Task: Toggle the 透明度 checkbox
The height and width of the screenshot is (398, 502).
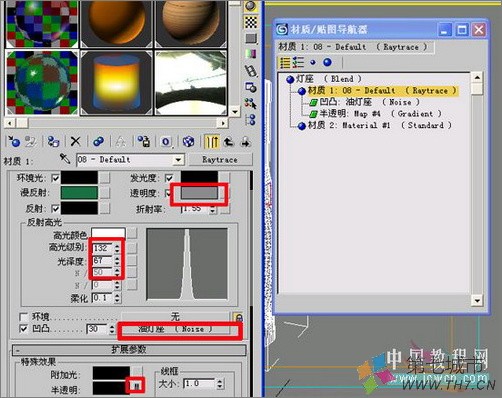Action: 168,193
